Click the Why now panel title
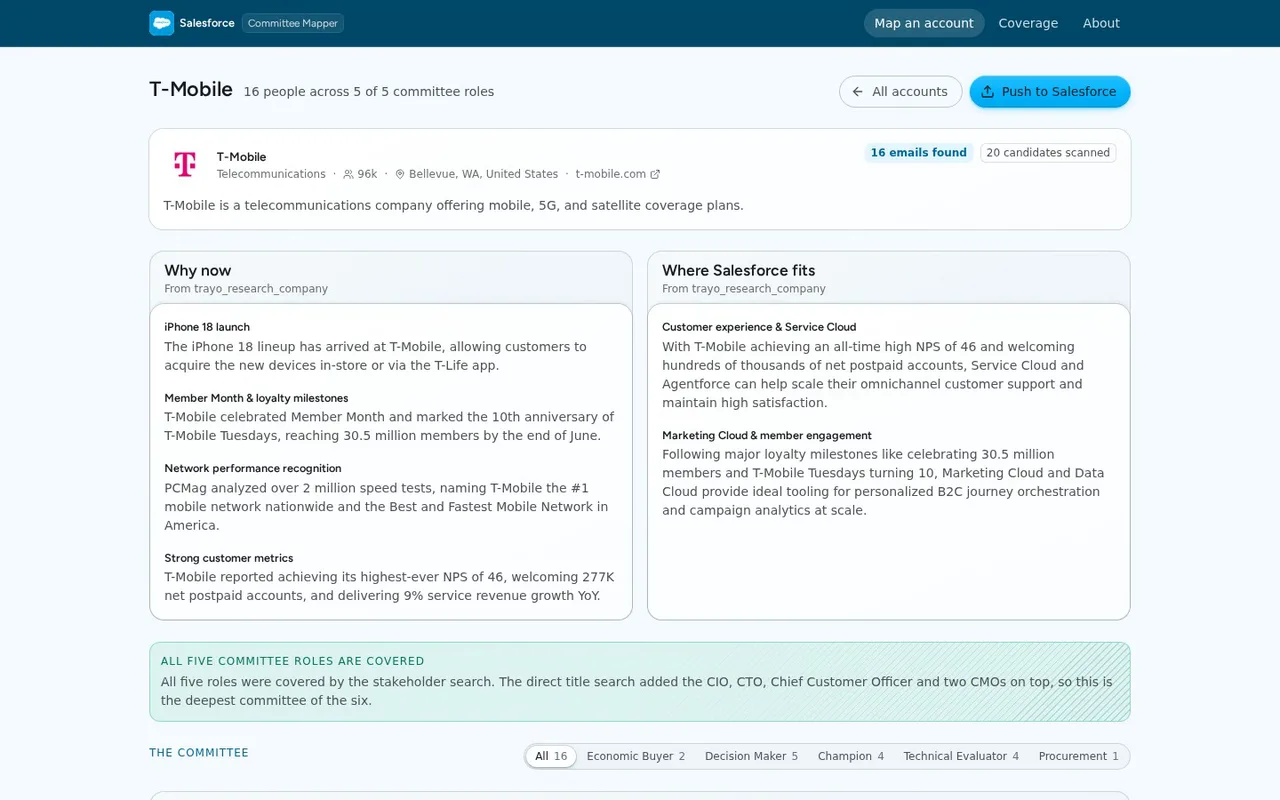This screenshot has width=1280, height=800. pos(198,270)
